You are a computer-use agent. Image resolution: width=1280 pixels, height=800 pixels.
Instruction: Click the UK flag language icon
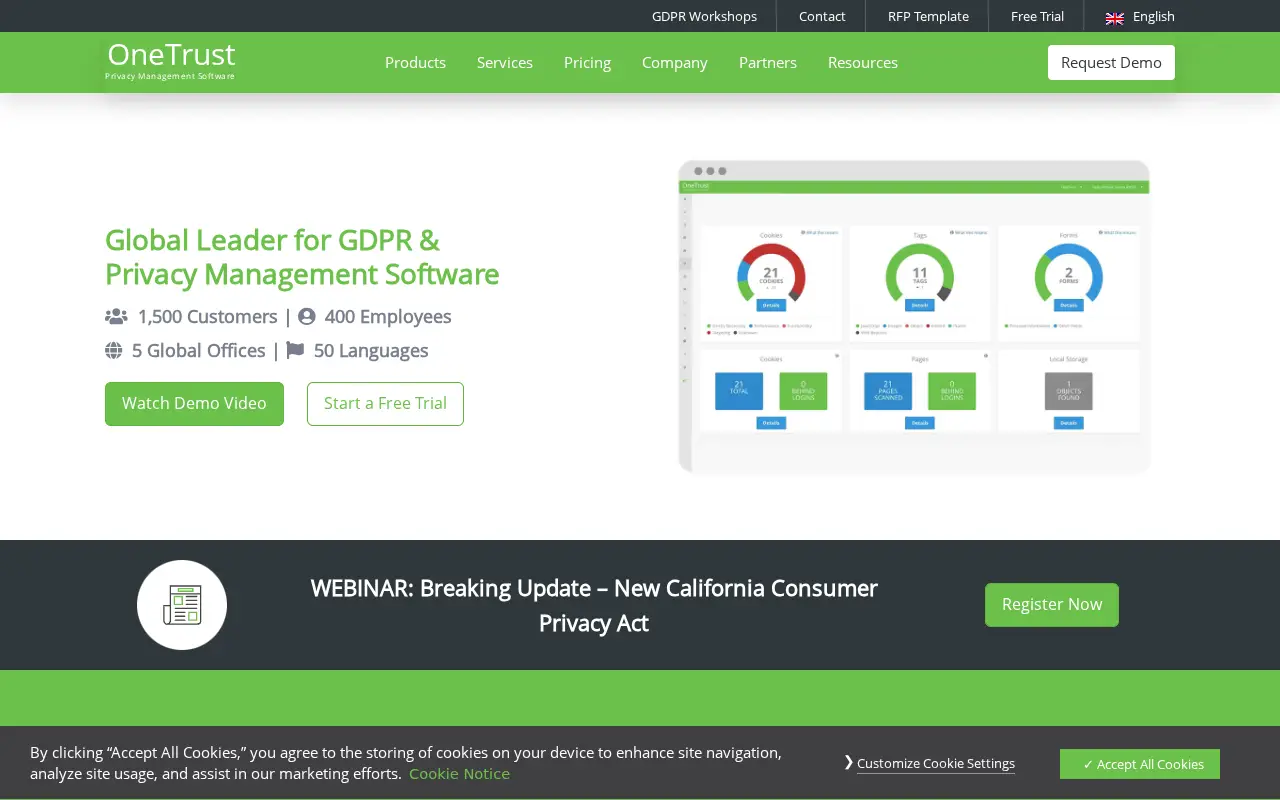click(x=1115, y=17)
